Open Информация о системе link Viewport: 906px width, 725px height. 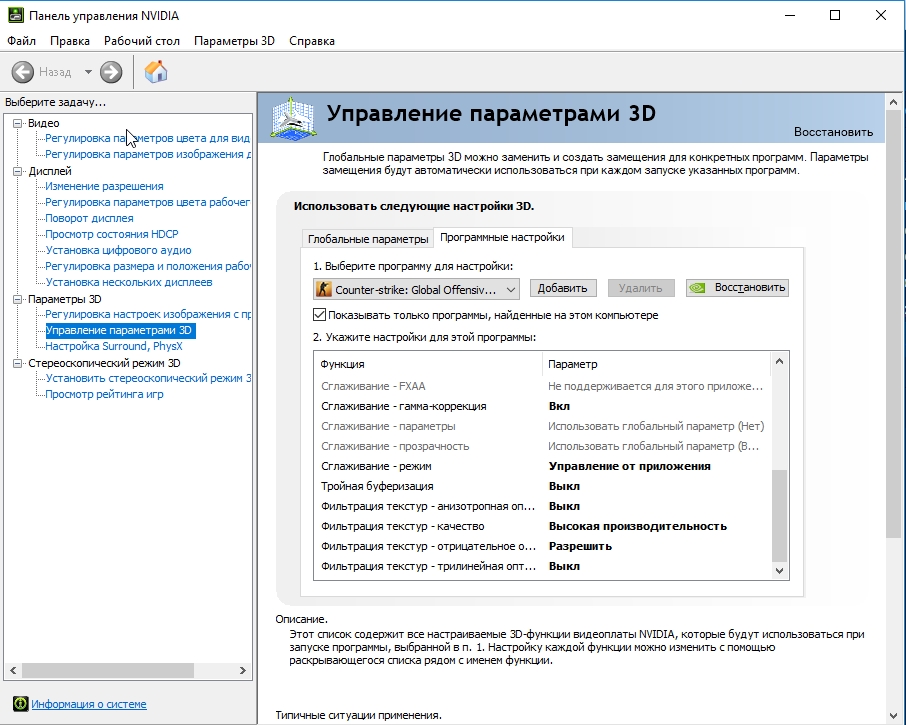pyautogui.click(x=88, y=704)
